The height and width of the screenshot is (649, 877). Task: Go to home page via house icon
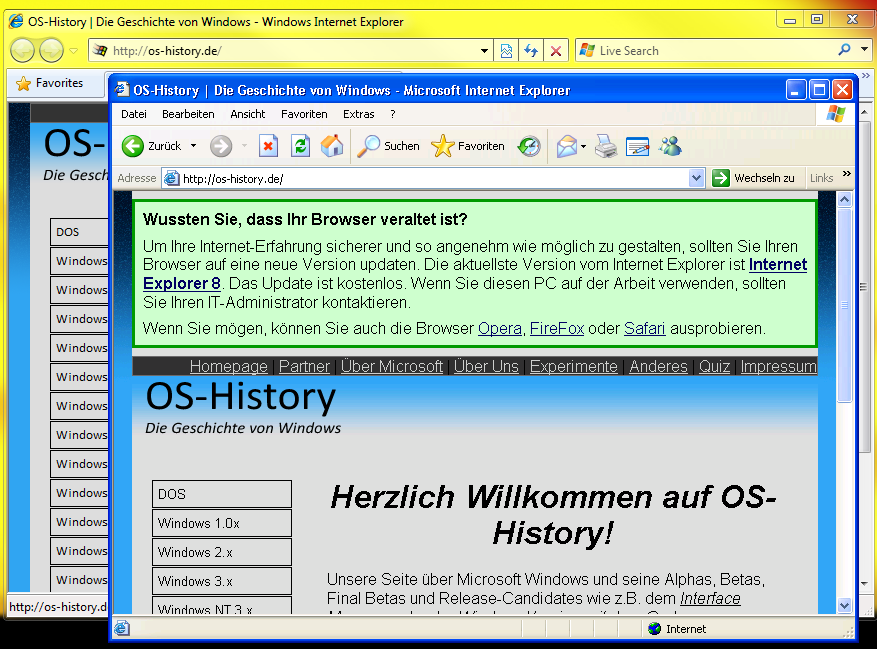click(332, 147)
